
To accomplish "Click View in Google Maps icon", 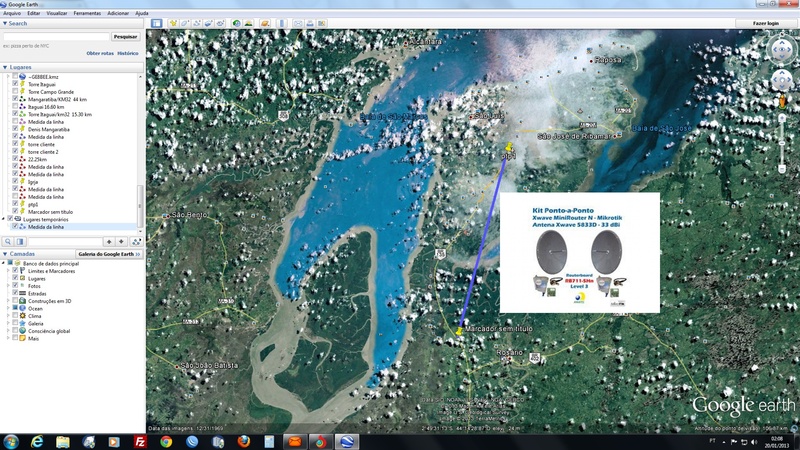I will [x=321, y=23].
